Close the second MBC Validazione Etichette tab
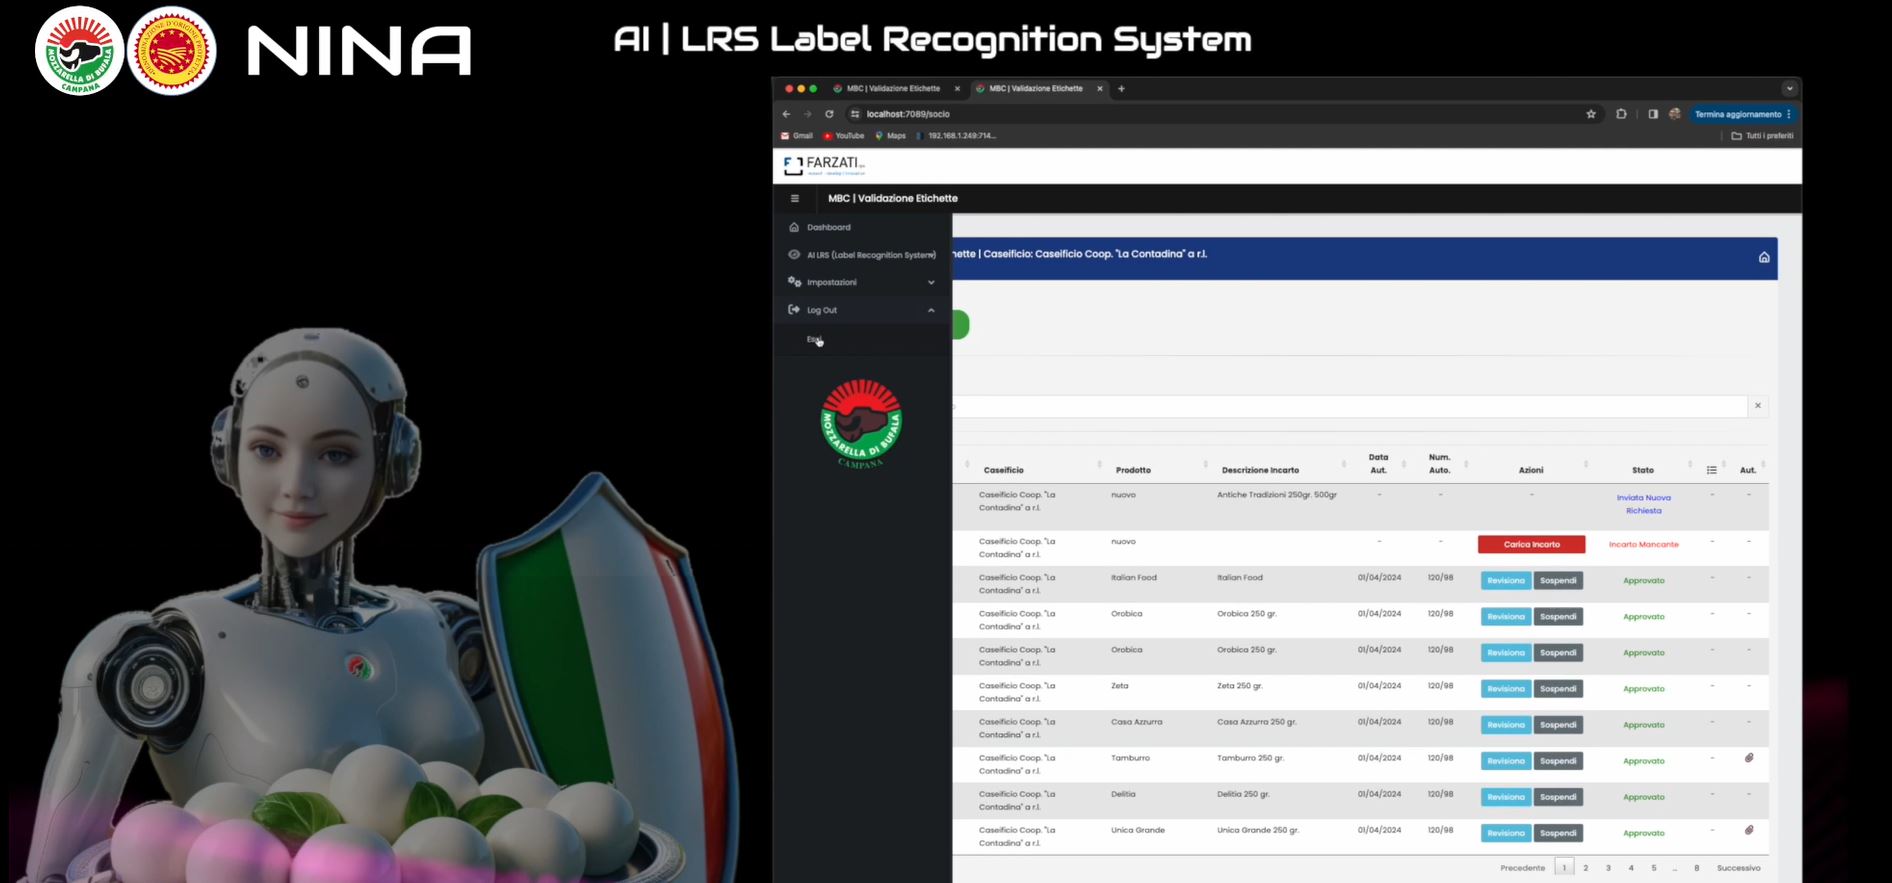1892x883 pixels. pyautogui.click(x=1100, y=89)
